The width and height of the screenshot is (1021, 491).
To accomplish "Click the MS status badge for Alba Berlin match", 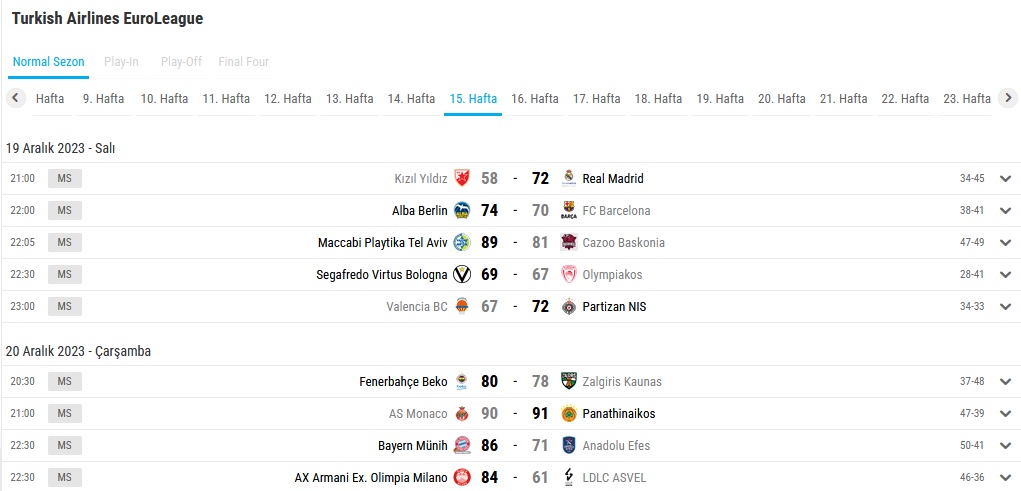I will (64, 211).
